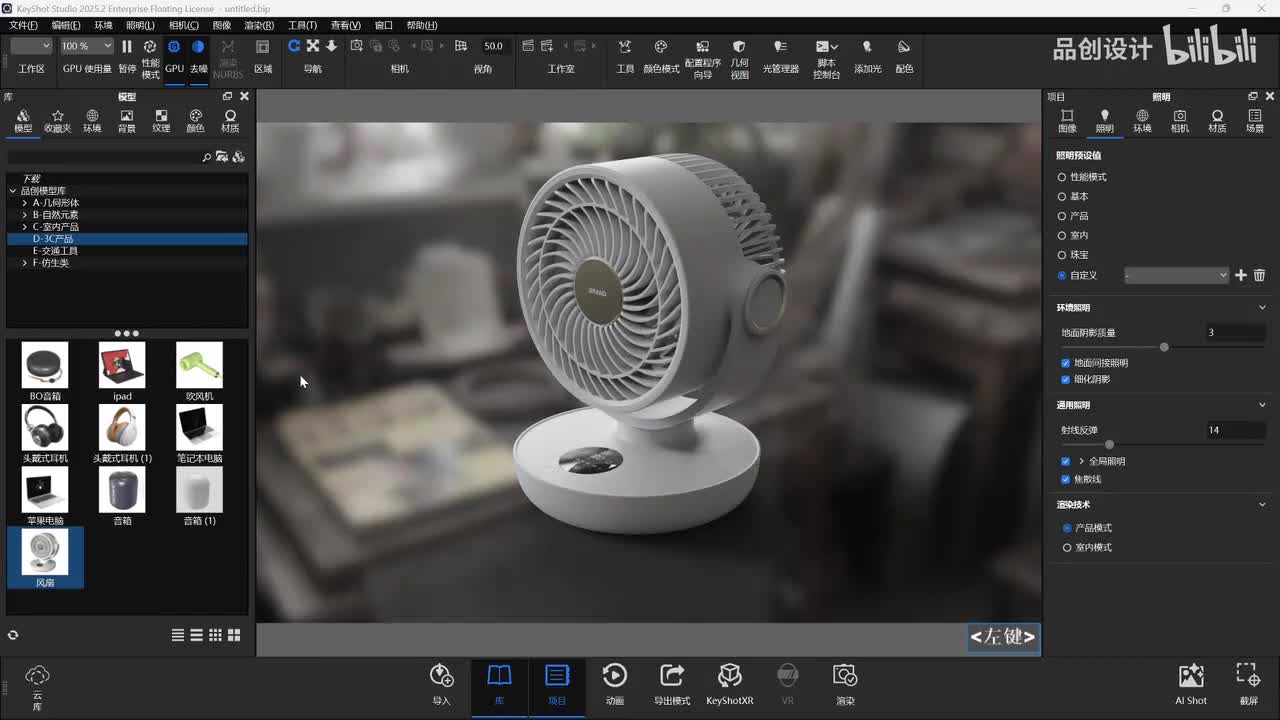This screenshot has width=1280, height=720.
Task: Click the add preset plus button
Action: [x=1241, y=275]
